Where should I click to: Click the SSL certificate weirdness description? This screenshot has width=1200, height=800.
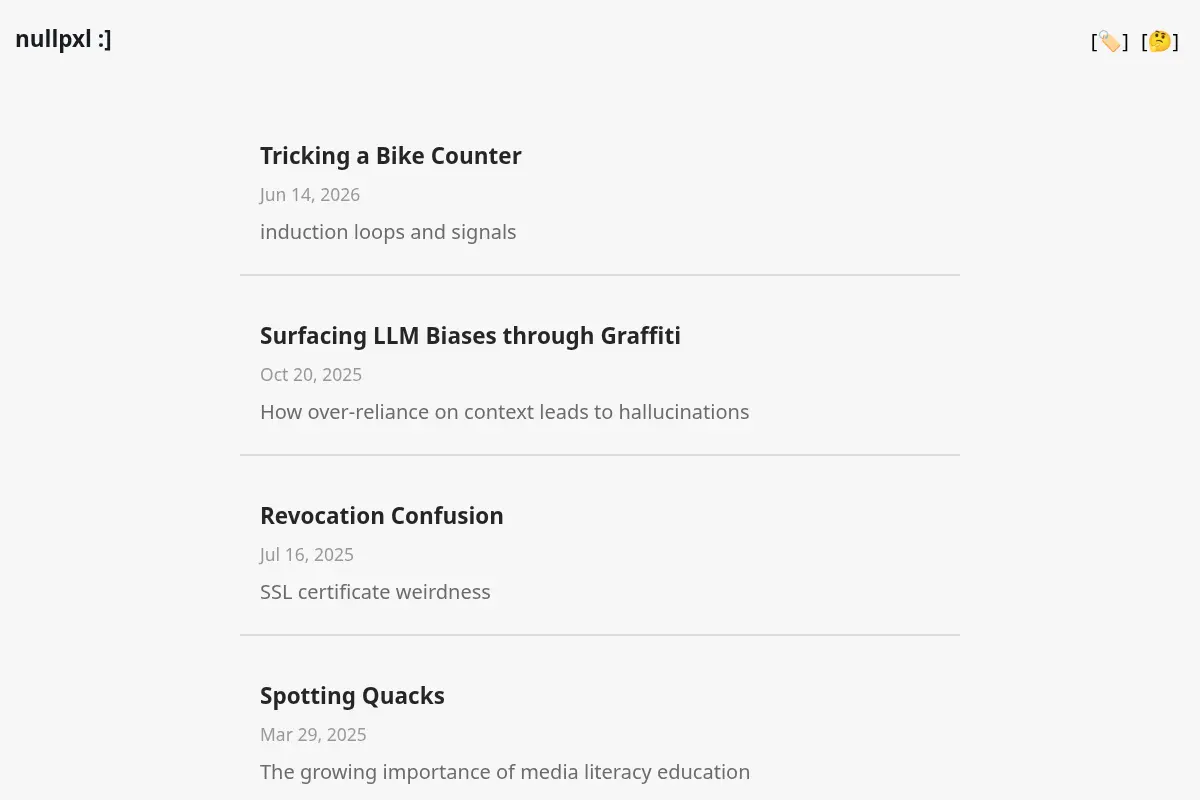(x=375, y=592)
